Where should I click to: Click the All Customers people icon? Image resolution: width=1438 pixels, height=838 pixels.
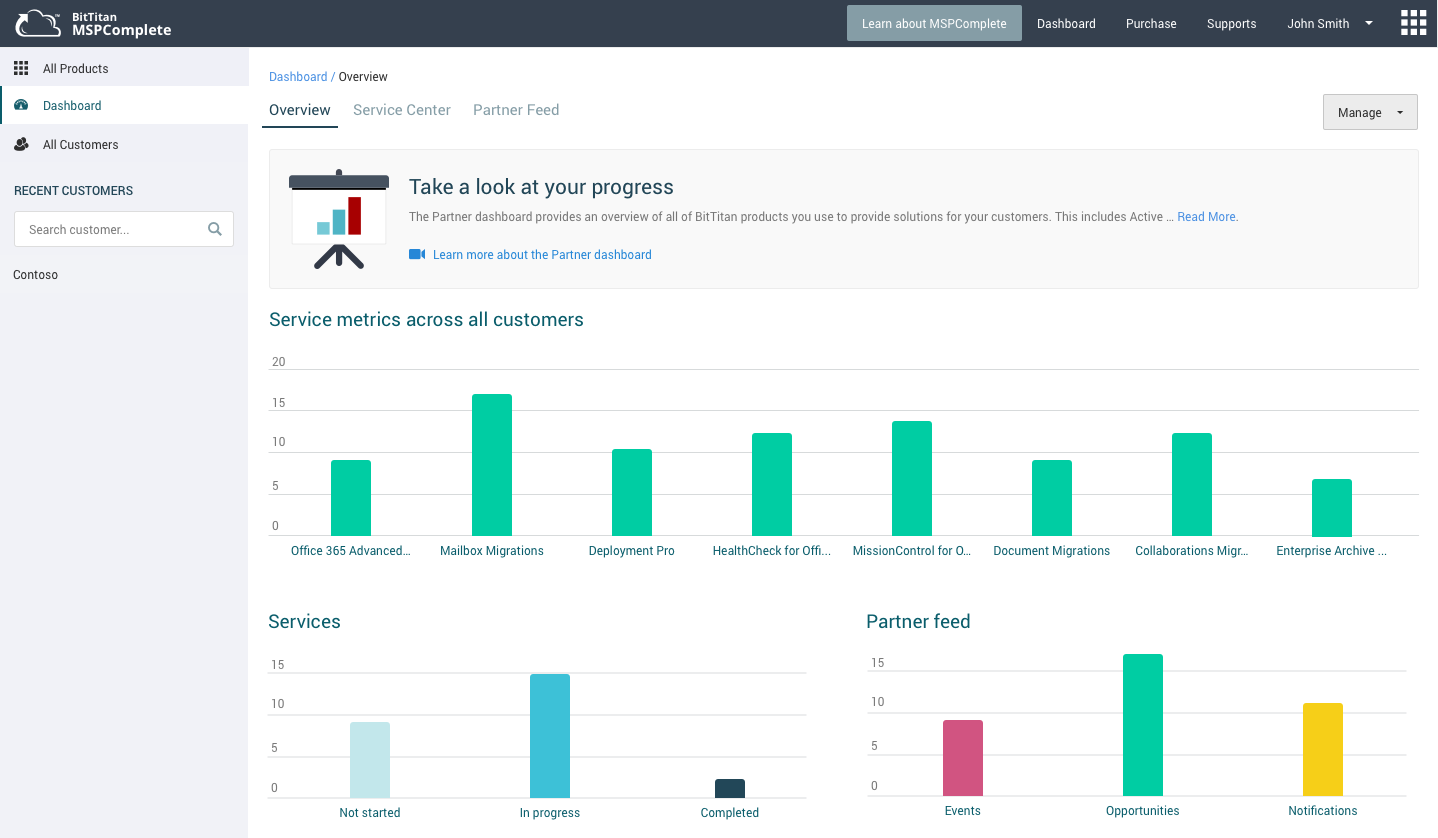click(x=21, y=144)
